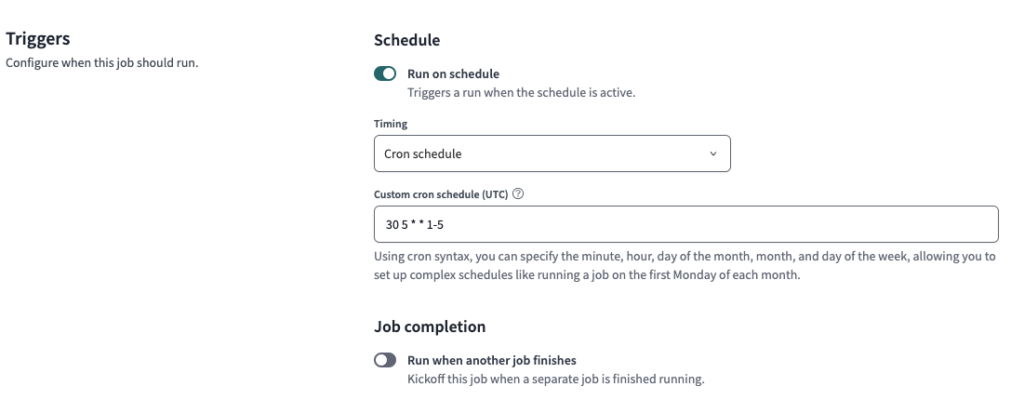Click the "first Monday of each month" help line
This screenshot has width=1024, height=413.
(x=588, y=276)
